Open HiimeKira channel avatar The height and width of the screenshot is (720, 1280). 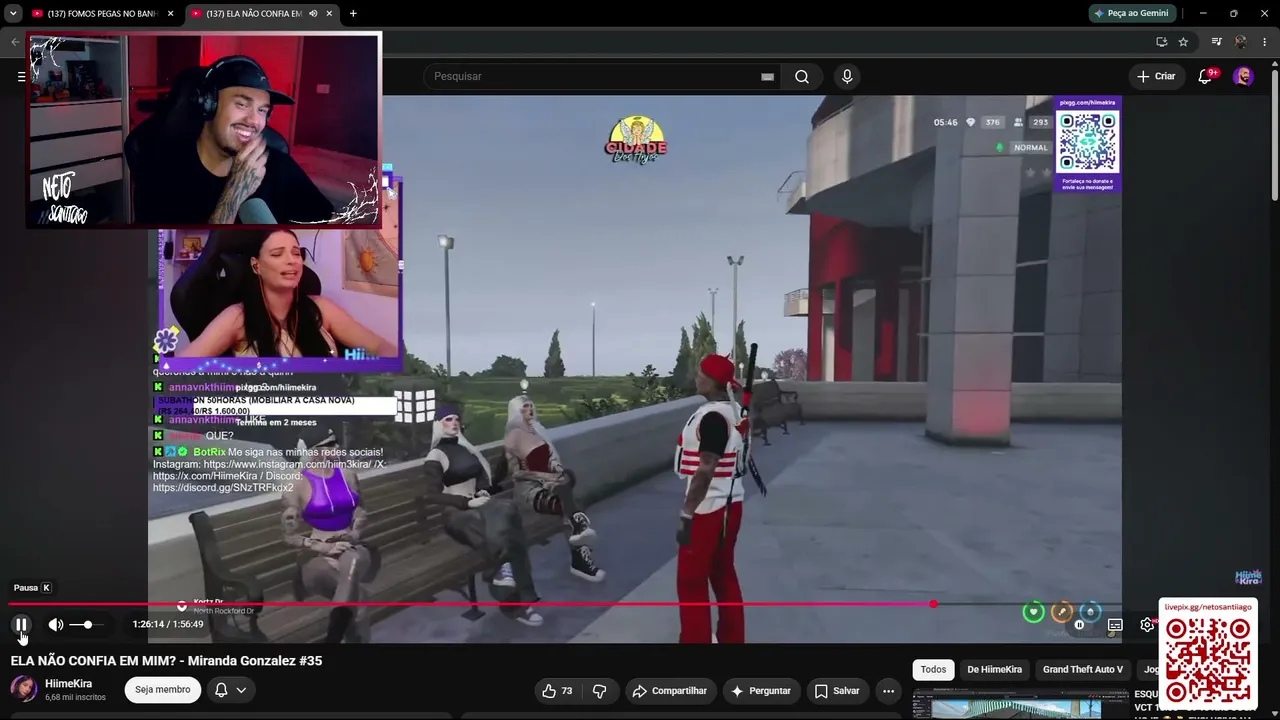point(24,689)
